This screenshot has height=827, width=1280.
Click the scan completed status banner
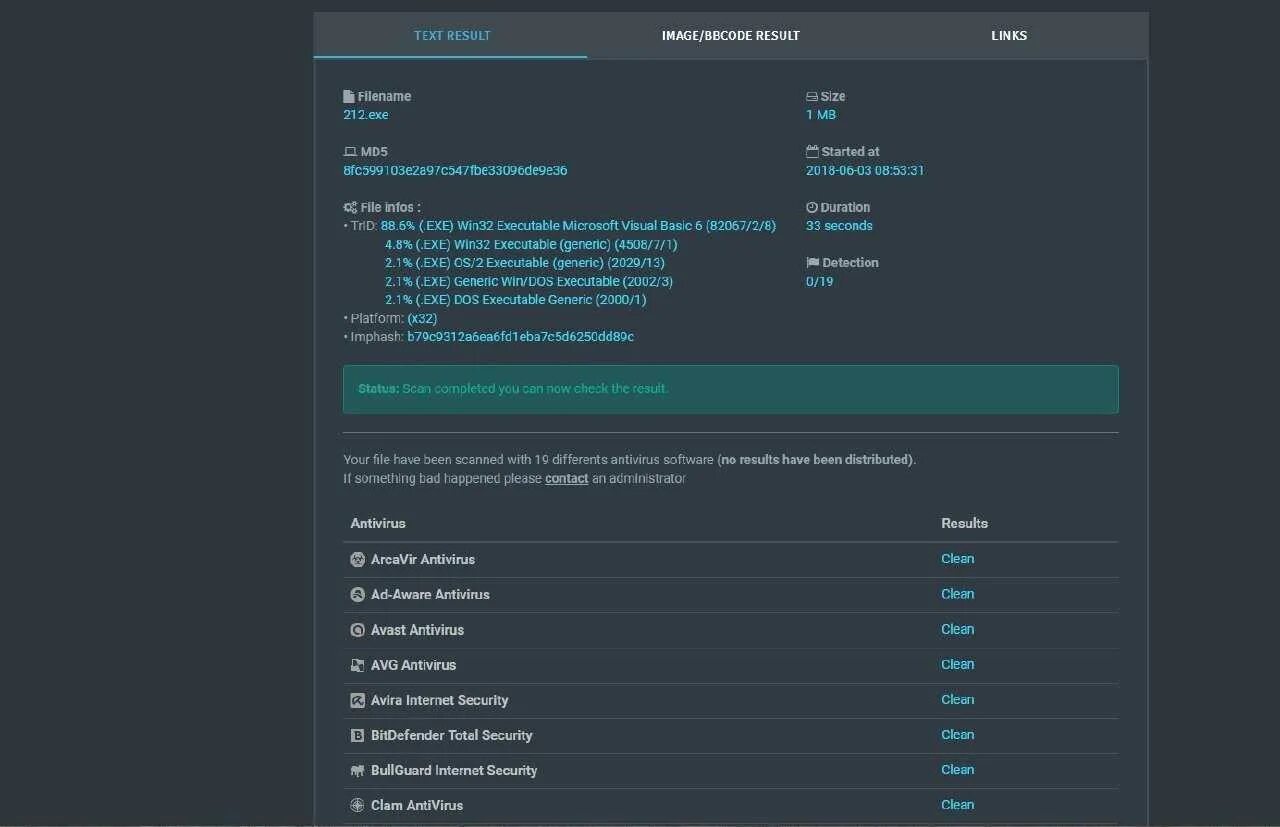[x=730, y=389]
